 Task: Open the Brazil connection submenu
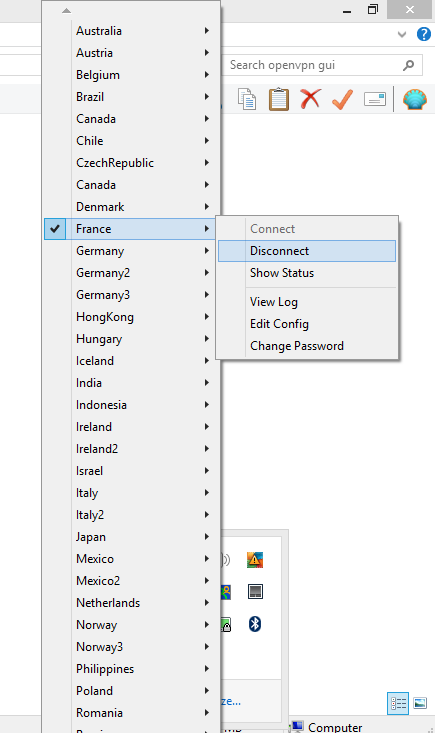[x=130, y=97]
